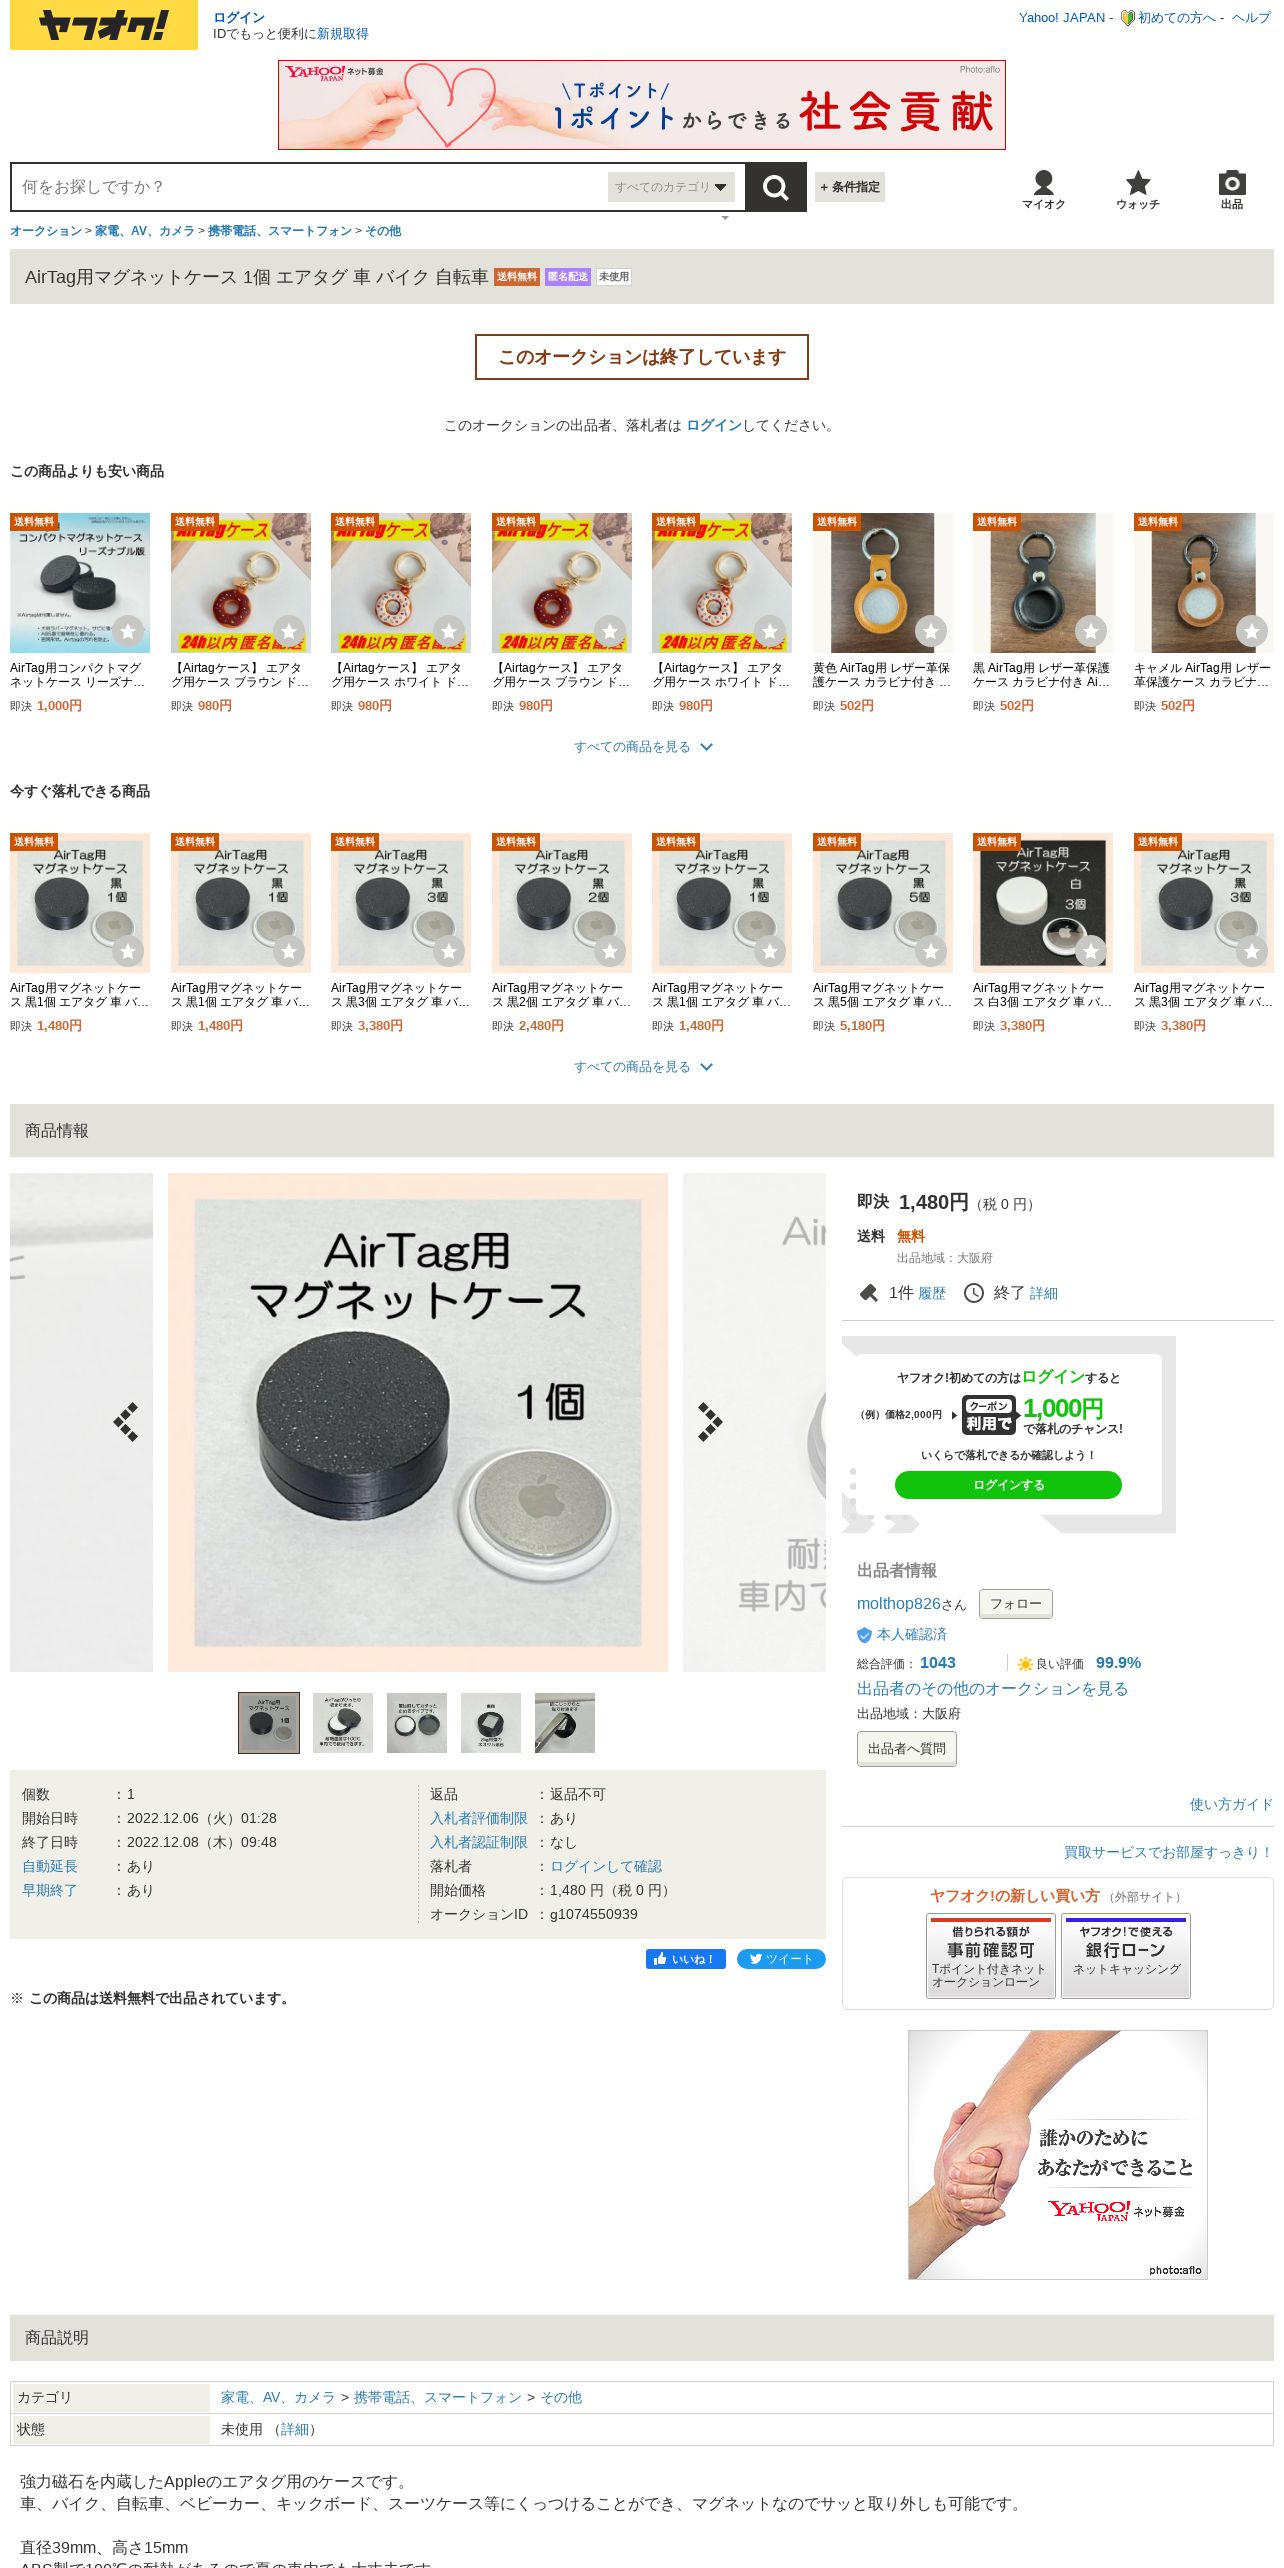Select the second product image thumbnail
The width and height of the screenshot is (1284, 2568).
[343, 1723]
